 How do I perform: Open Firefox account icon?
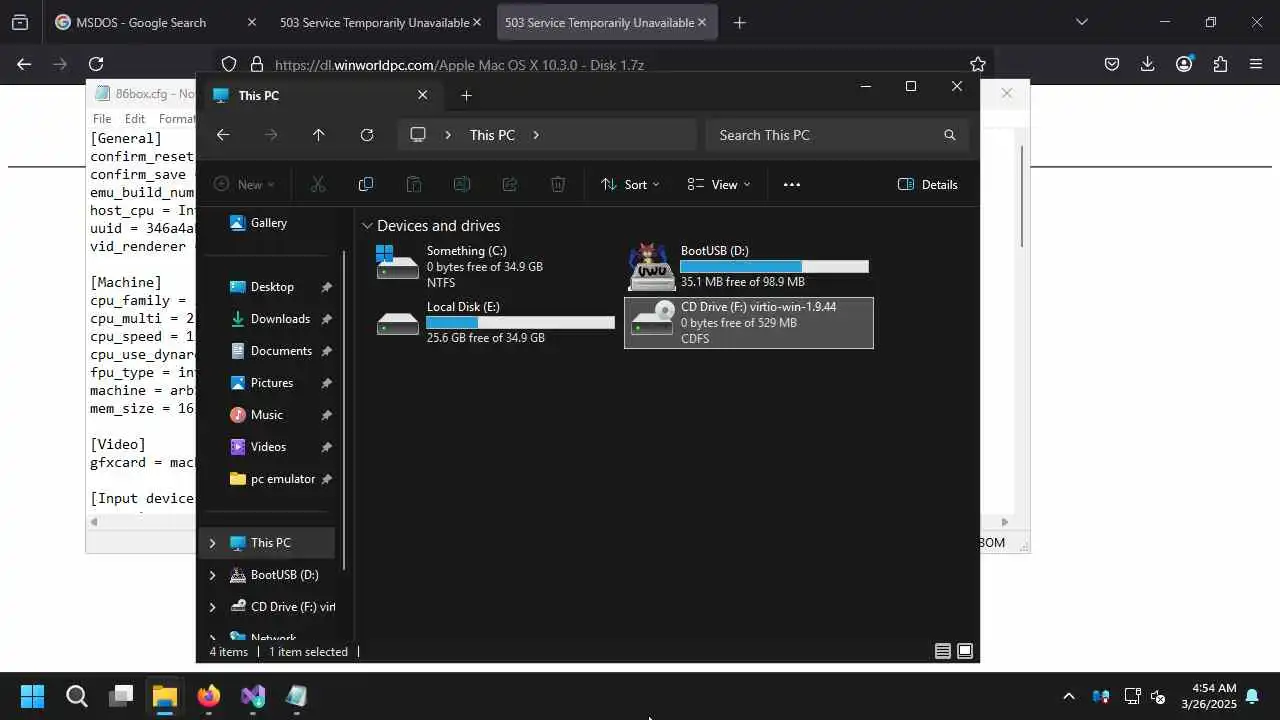(x=1184, y=64)
